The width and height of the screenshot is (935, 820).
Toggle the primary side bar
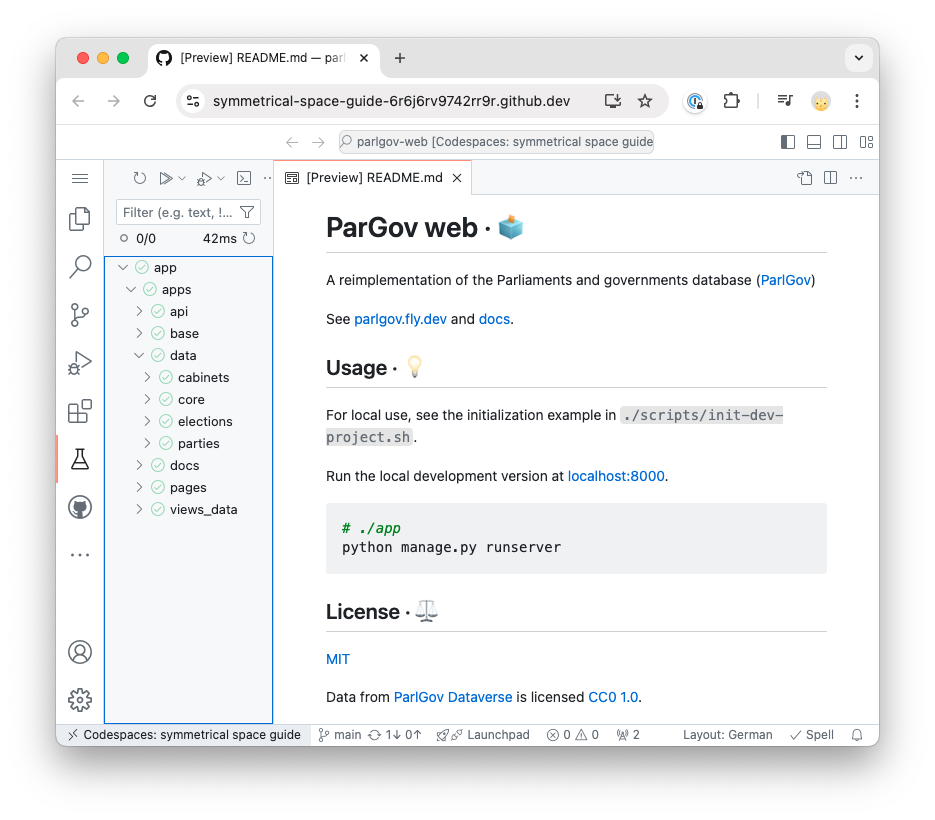(x=788, y=142)
